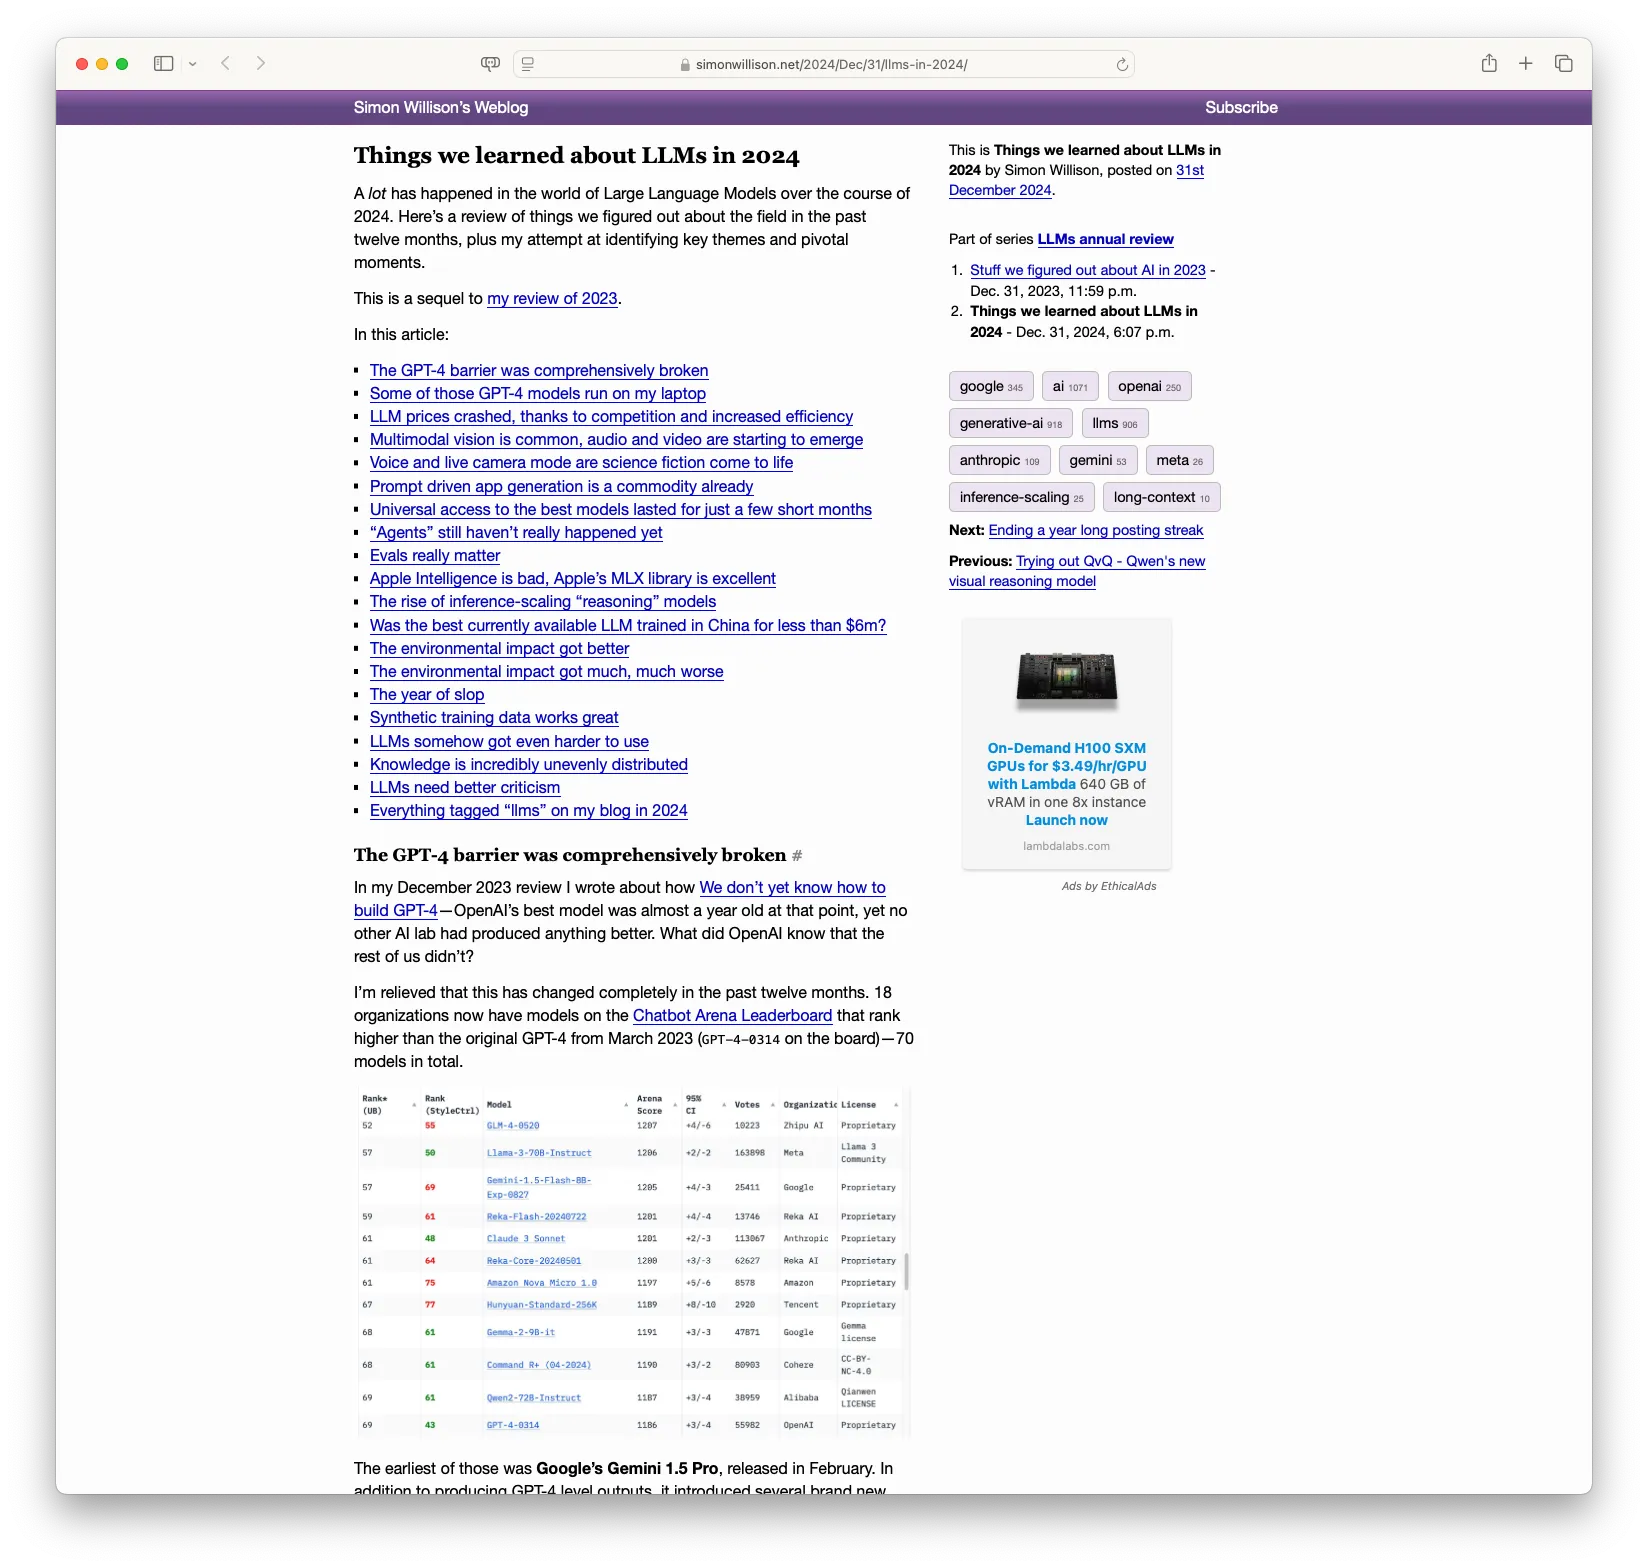Open the 'We don't yet know how to' link
The image size is (1648, 1568).
coord(793,887)
